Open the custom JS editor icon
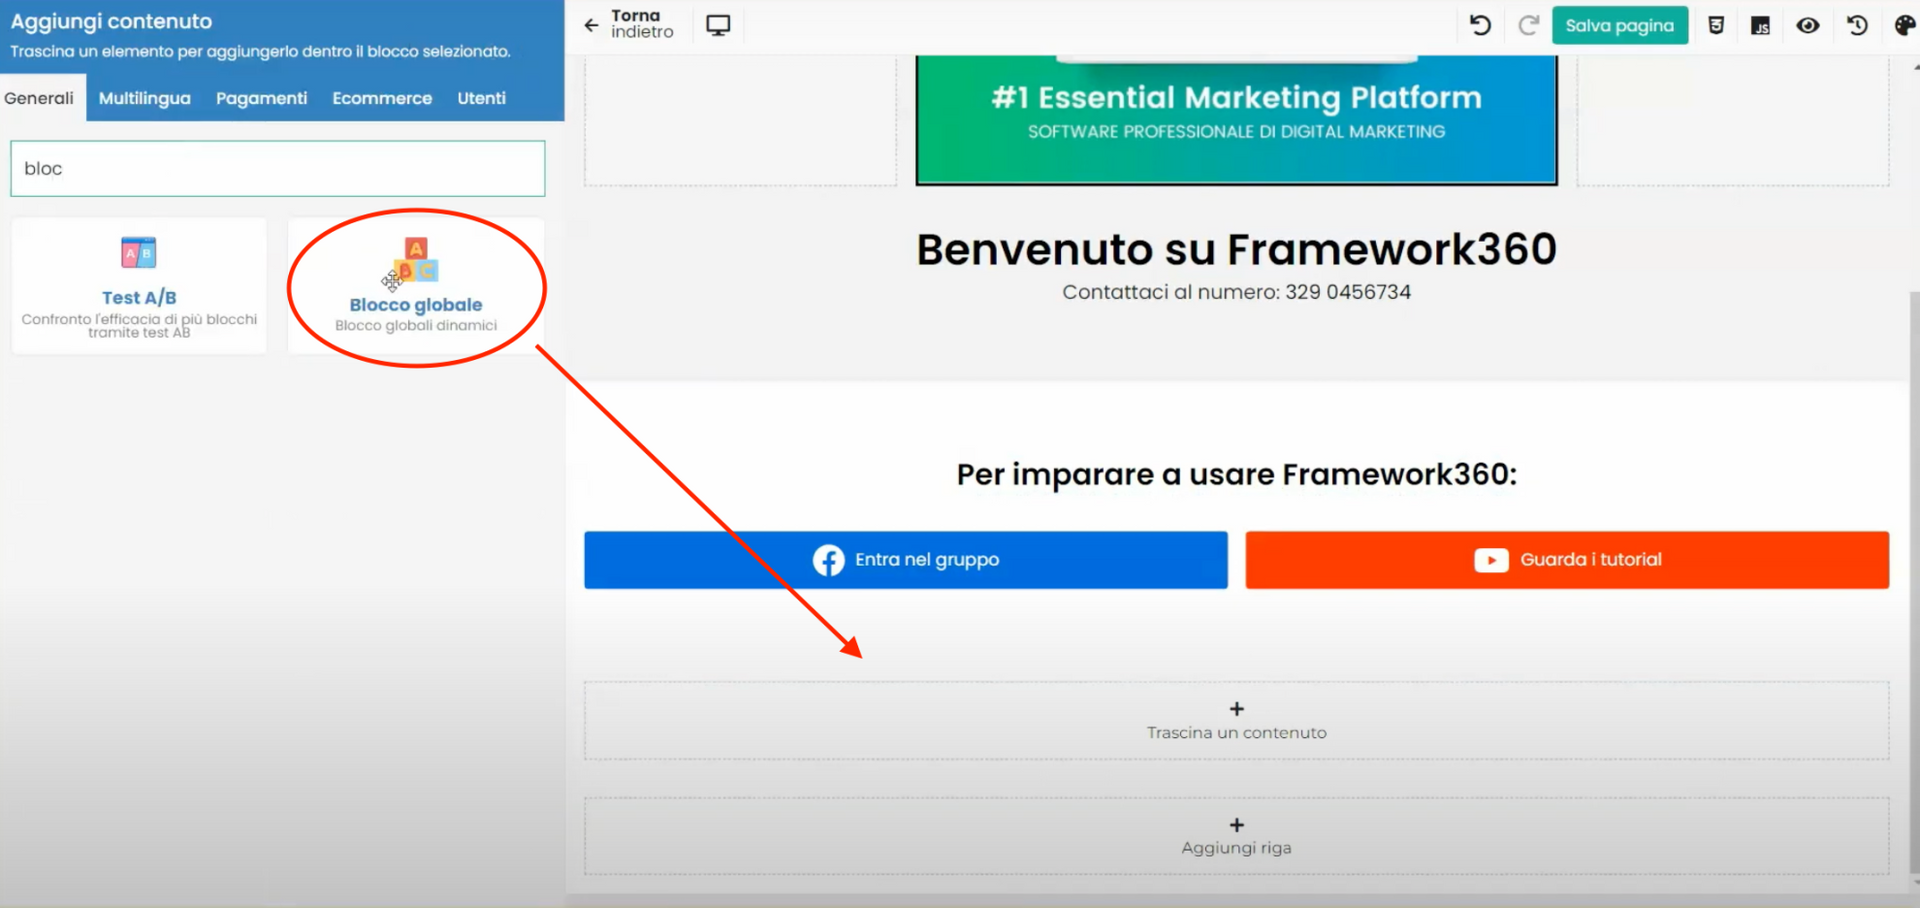Viewport: 1920px width, 908px height. (x=1761, y=26)
